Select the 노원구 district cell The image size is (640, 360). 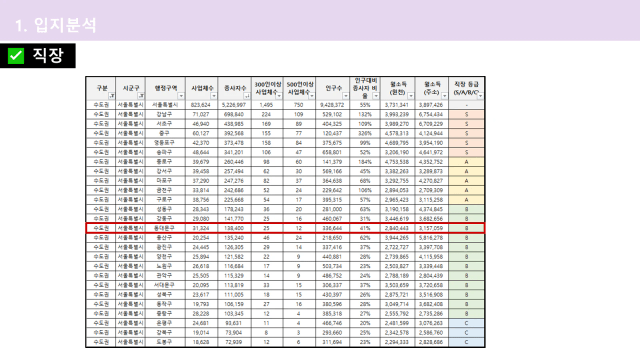(165, 266)
